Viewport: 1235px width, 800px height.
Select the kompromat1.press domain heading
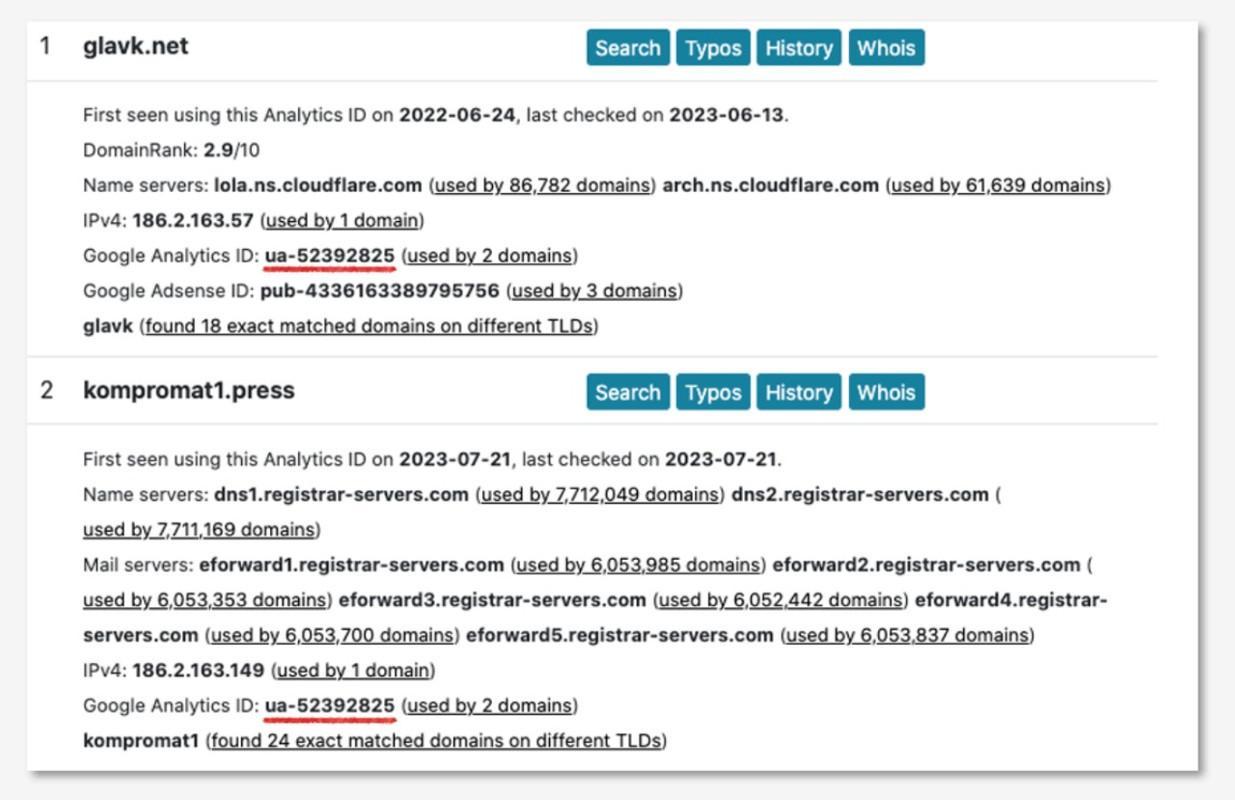(189, 391)
